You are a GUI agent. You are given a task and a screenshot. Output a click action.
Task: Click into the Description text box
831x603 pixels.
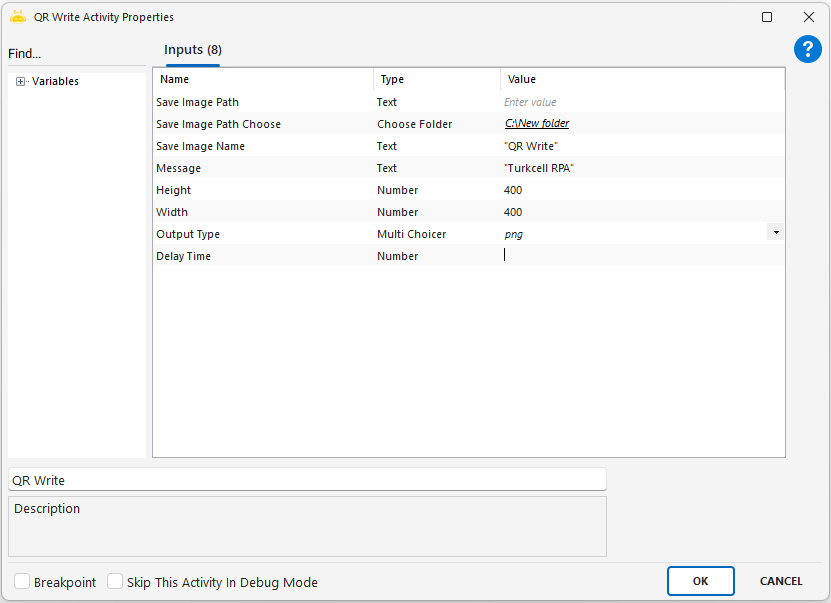(306, 526)
